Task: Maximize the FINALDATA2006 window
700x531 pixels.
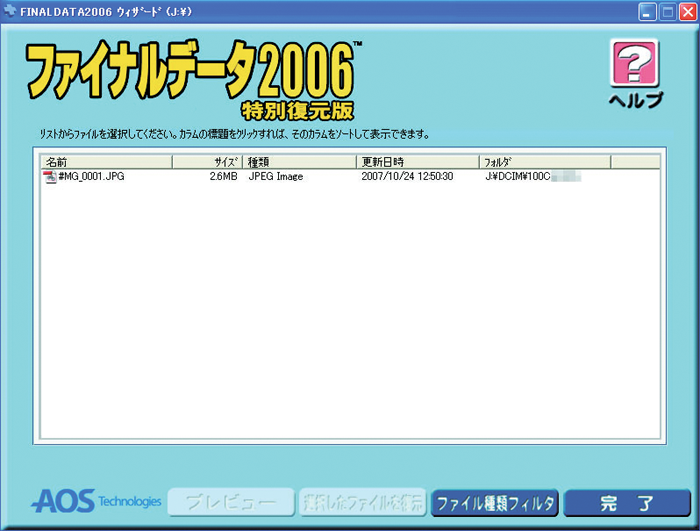Action: click(668, 12)
